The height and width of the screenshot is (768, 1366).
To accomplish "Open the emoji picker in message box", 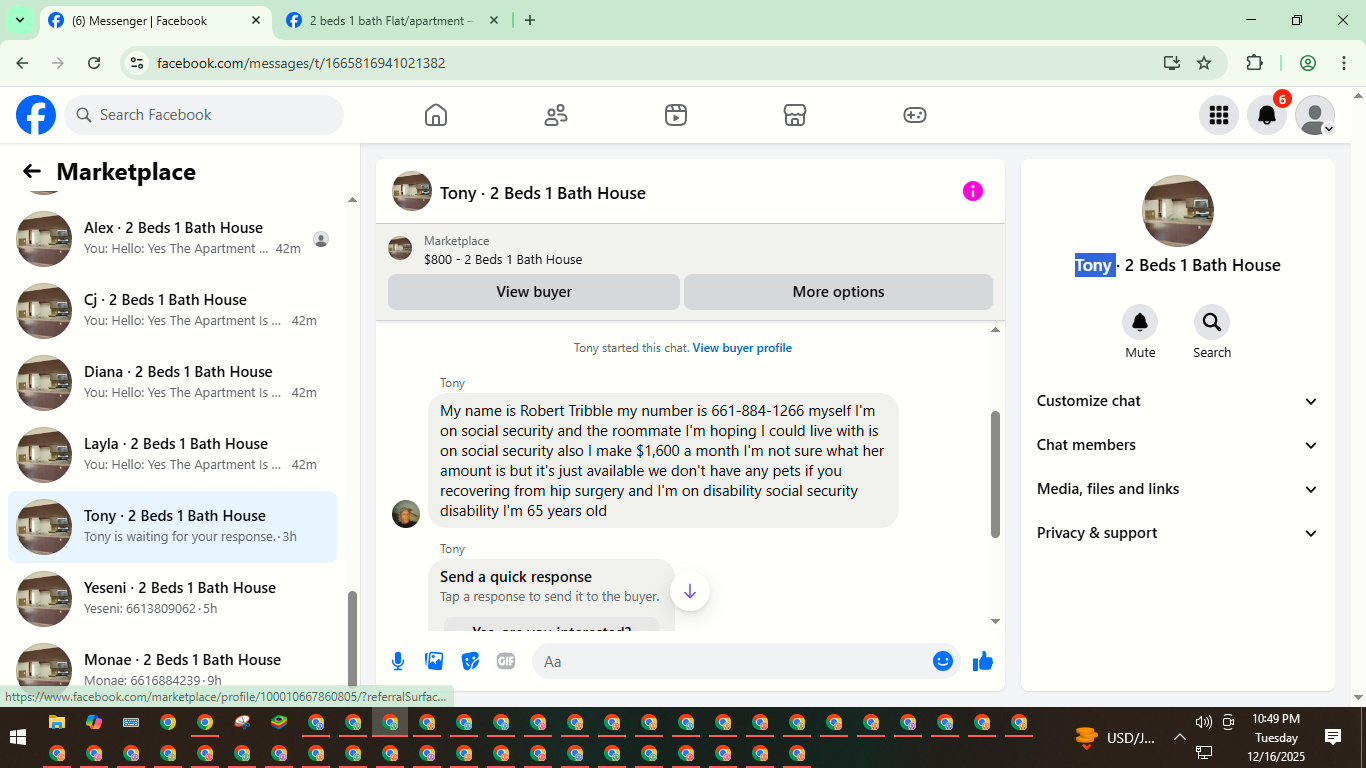I will (943, 661).
